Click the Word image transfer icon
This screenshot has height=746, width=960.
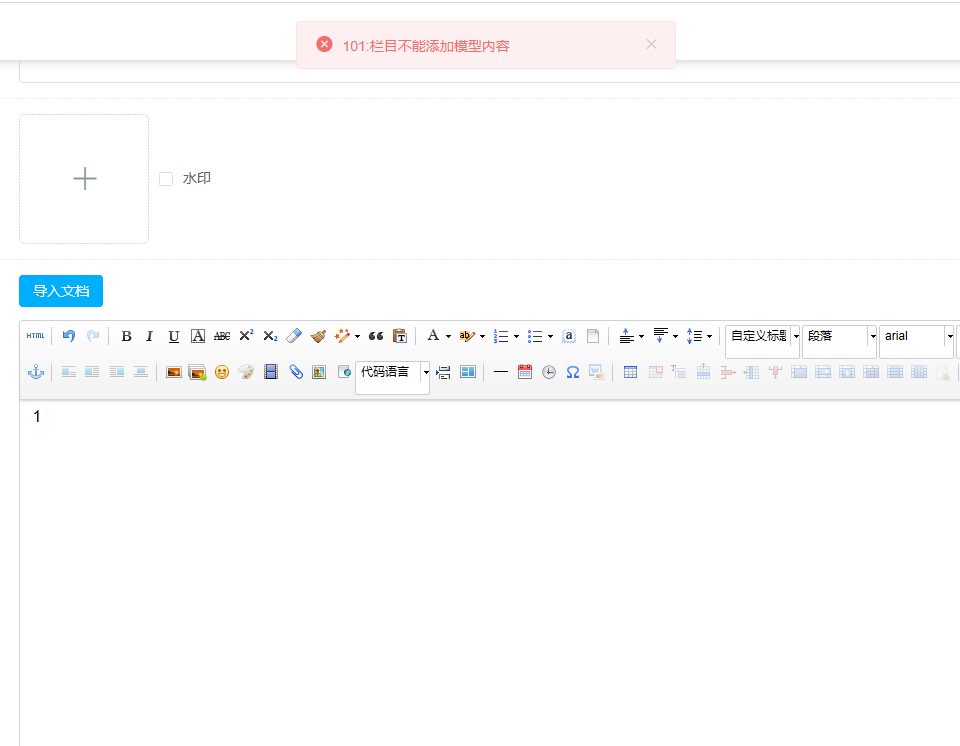click(597, 372)
